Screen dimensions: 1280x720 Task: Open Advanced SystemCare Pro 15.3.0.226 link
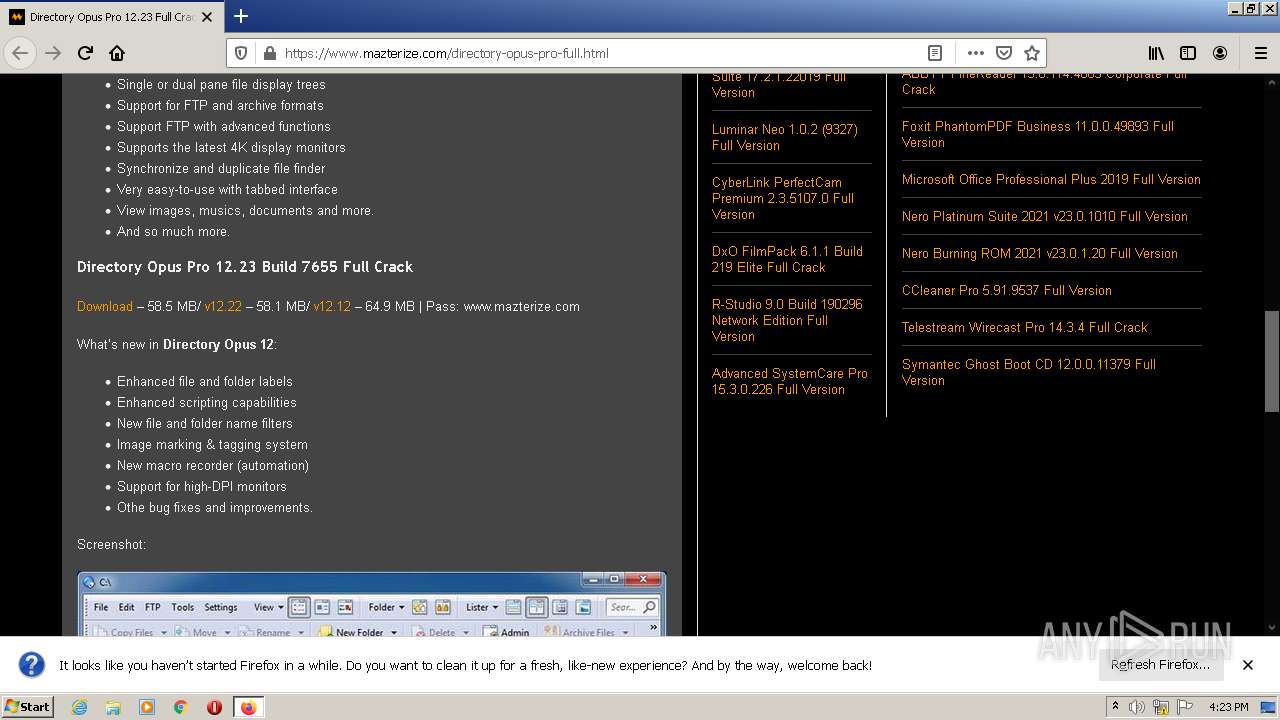[790, 381]
